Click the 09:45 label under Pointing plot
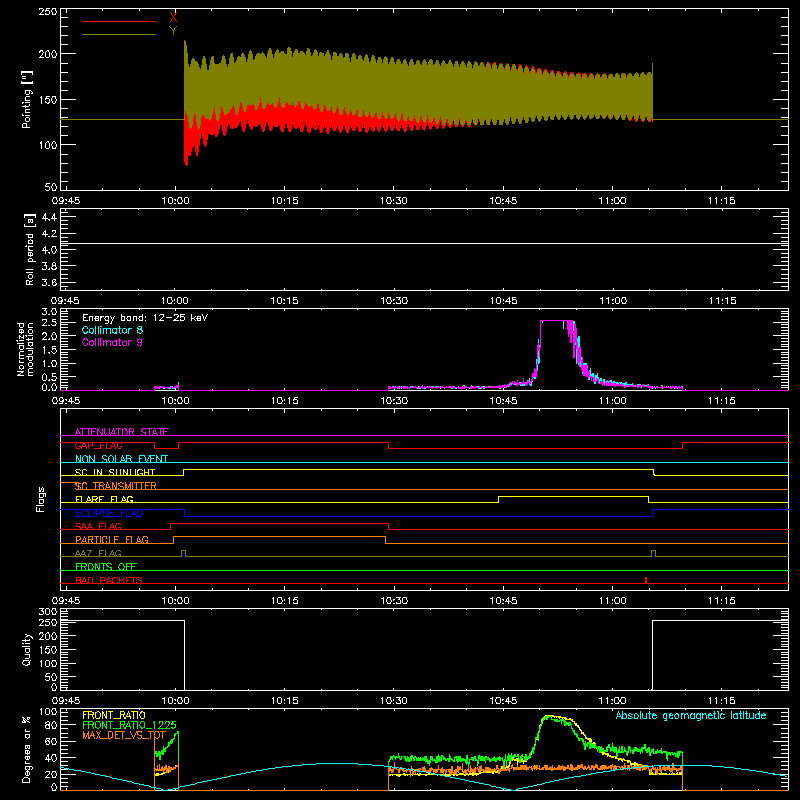This screenshot has width=800, height=800. click(x=66, y=201)
